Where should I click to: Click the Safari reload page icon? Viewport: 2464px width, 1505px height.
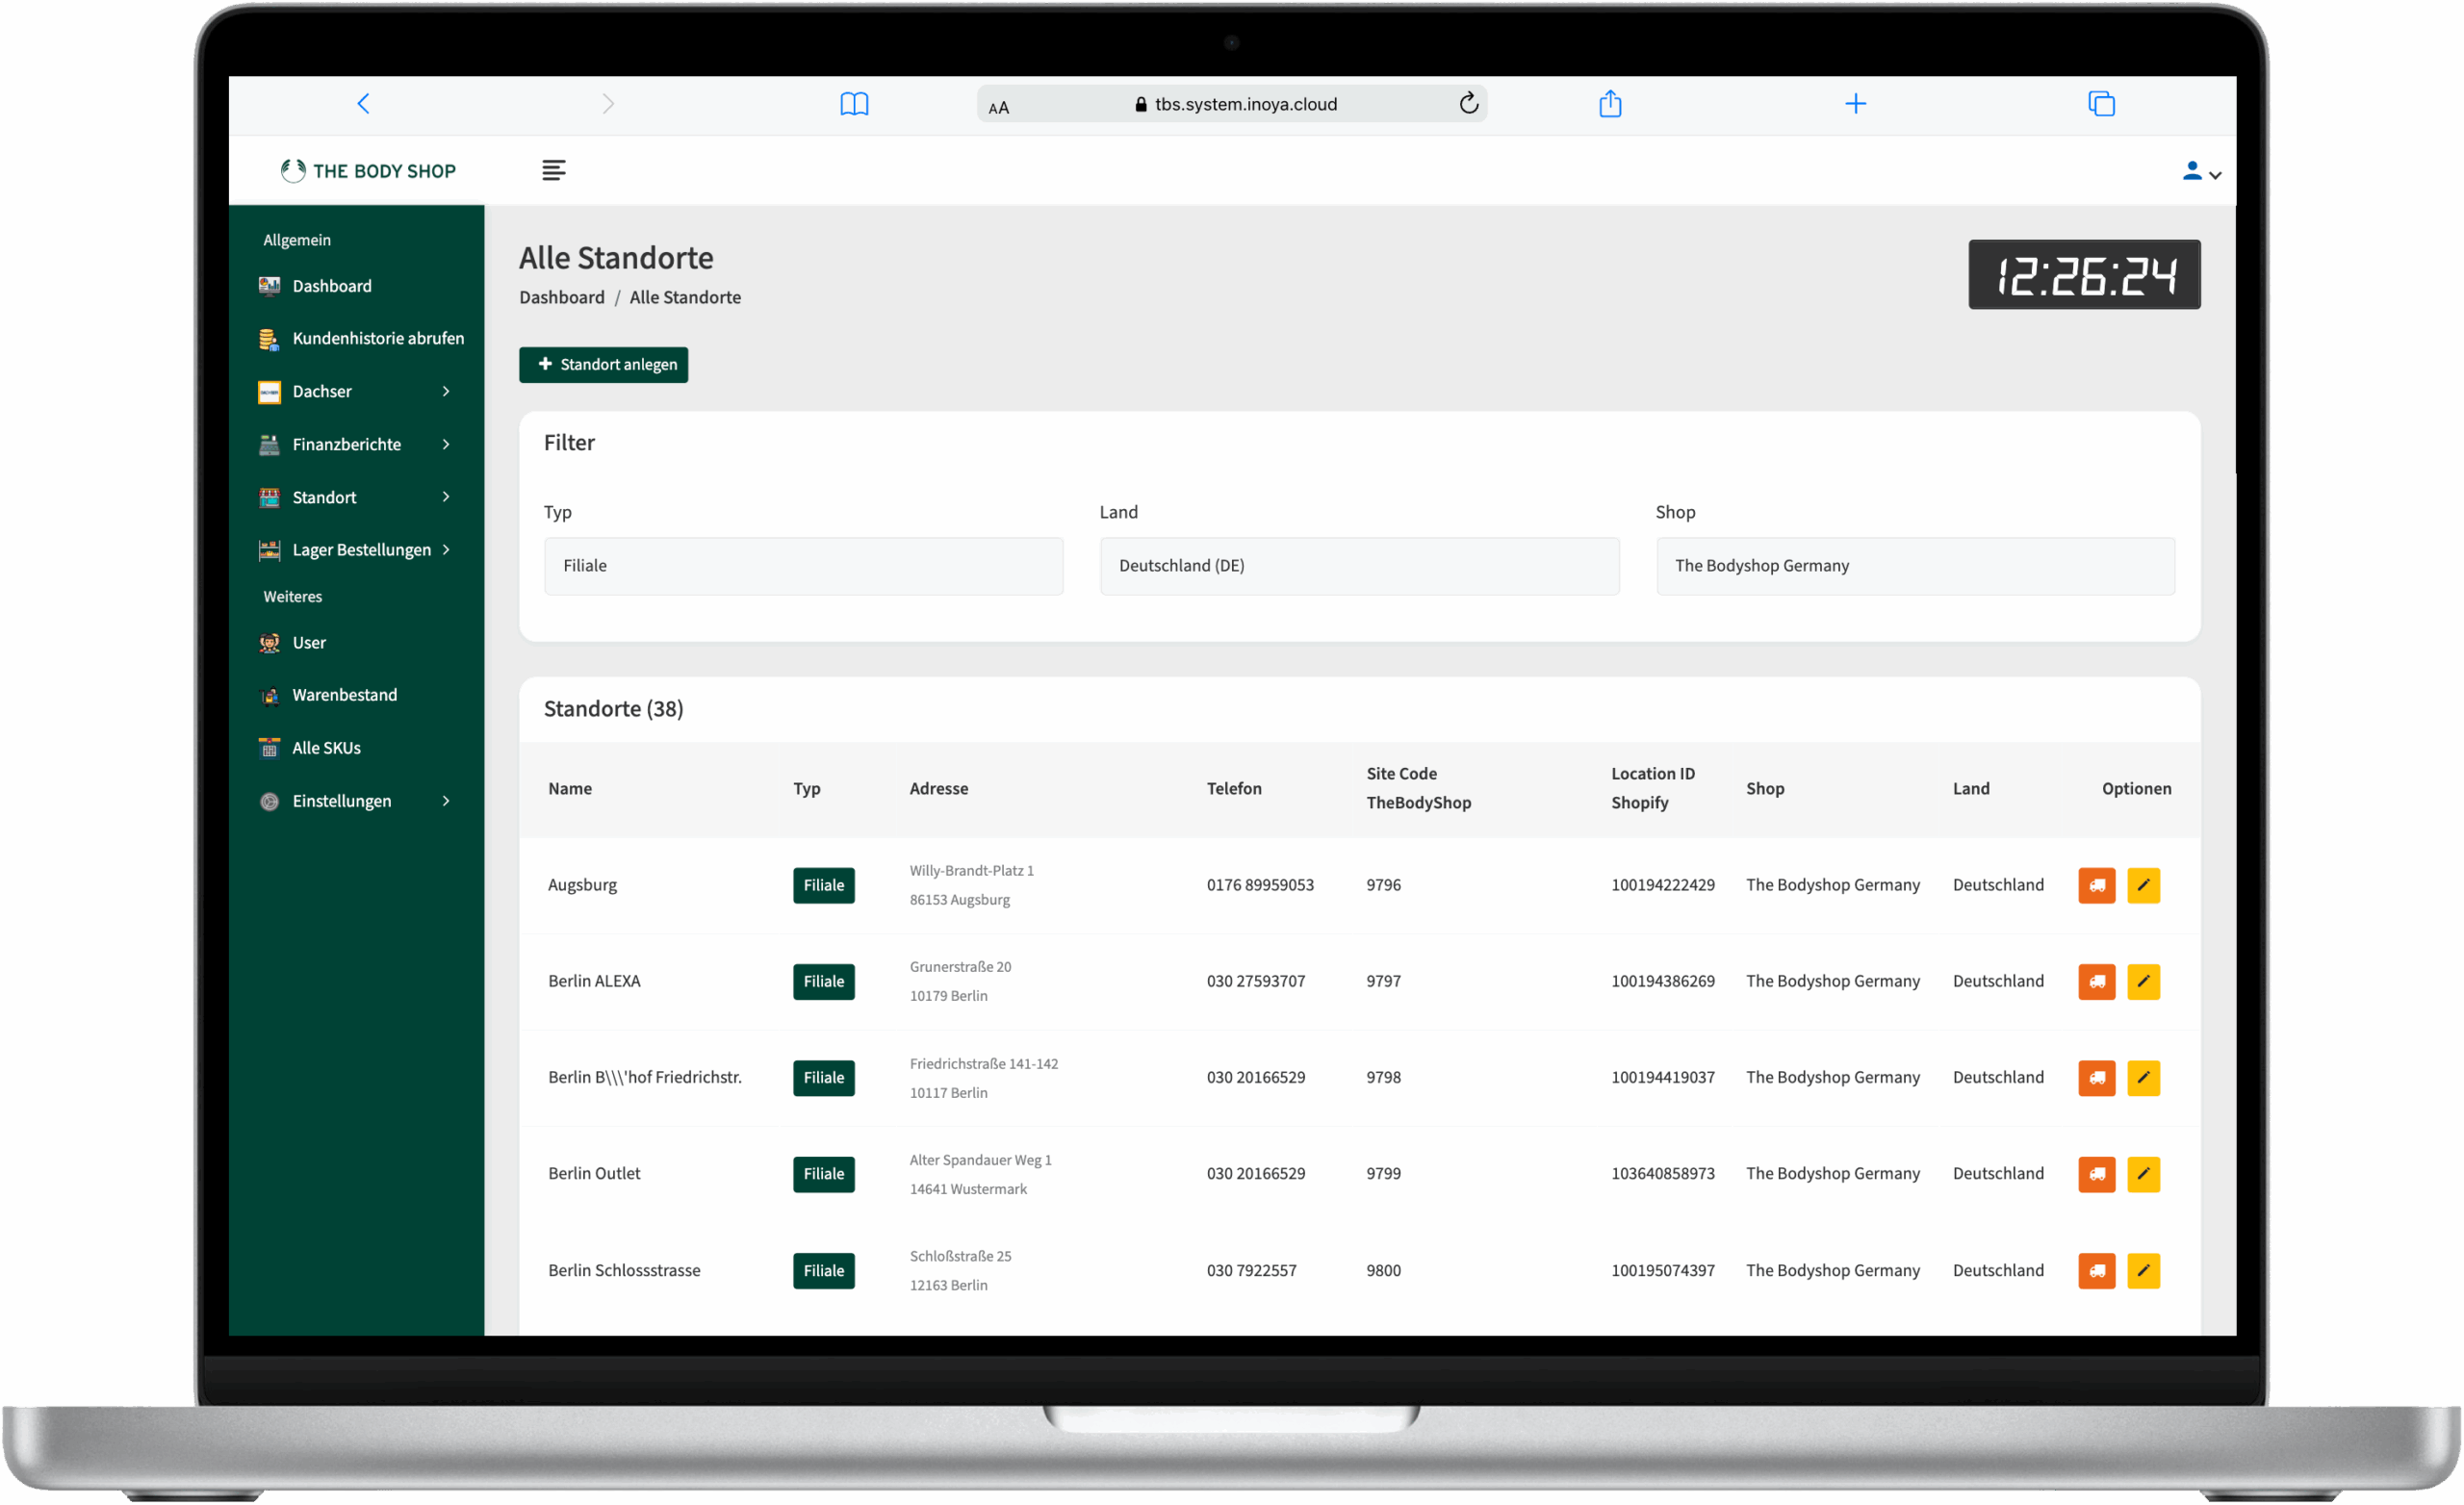pyautogui.click(x=1468, y=104)
